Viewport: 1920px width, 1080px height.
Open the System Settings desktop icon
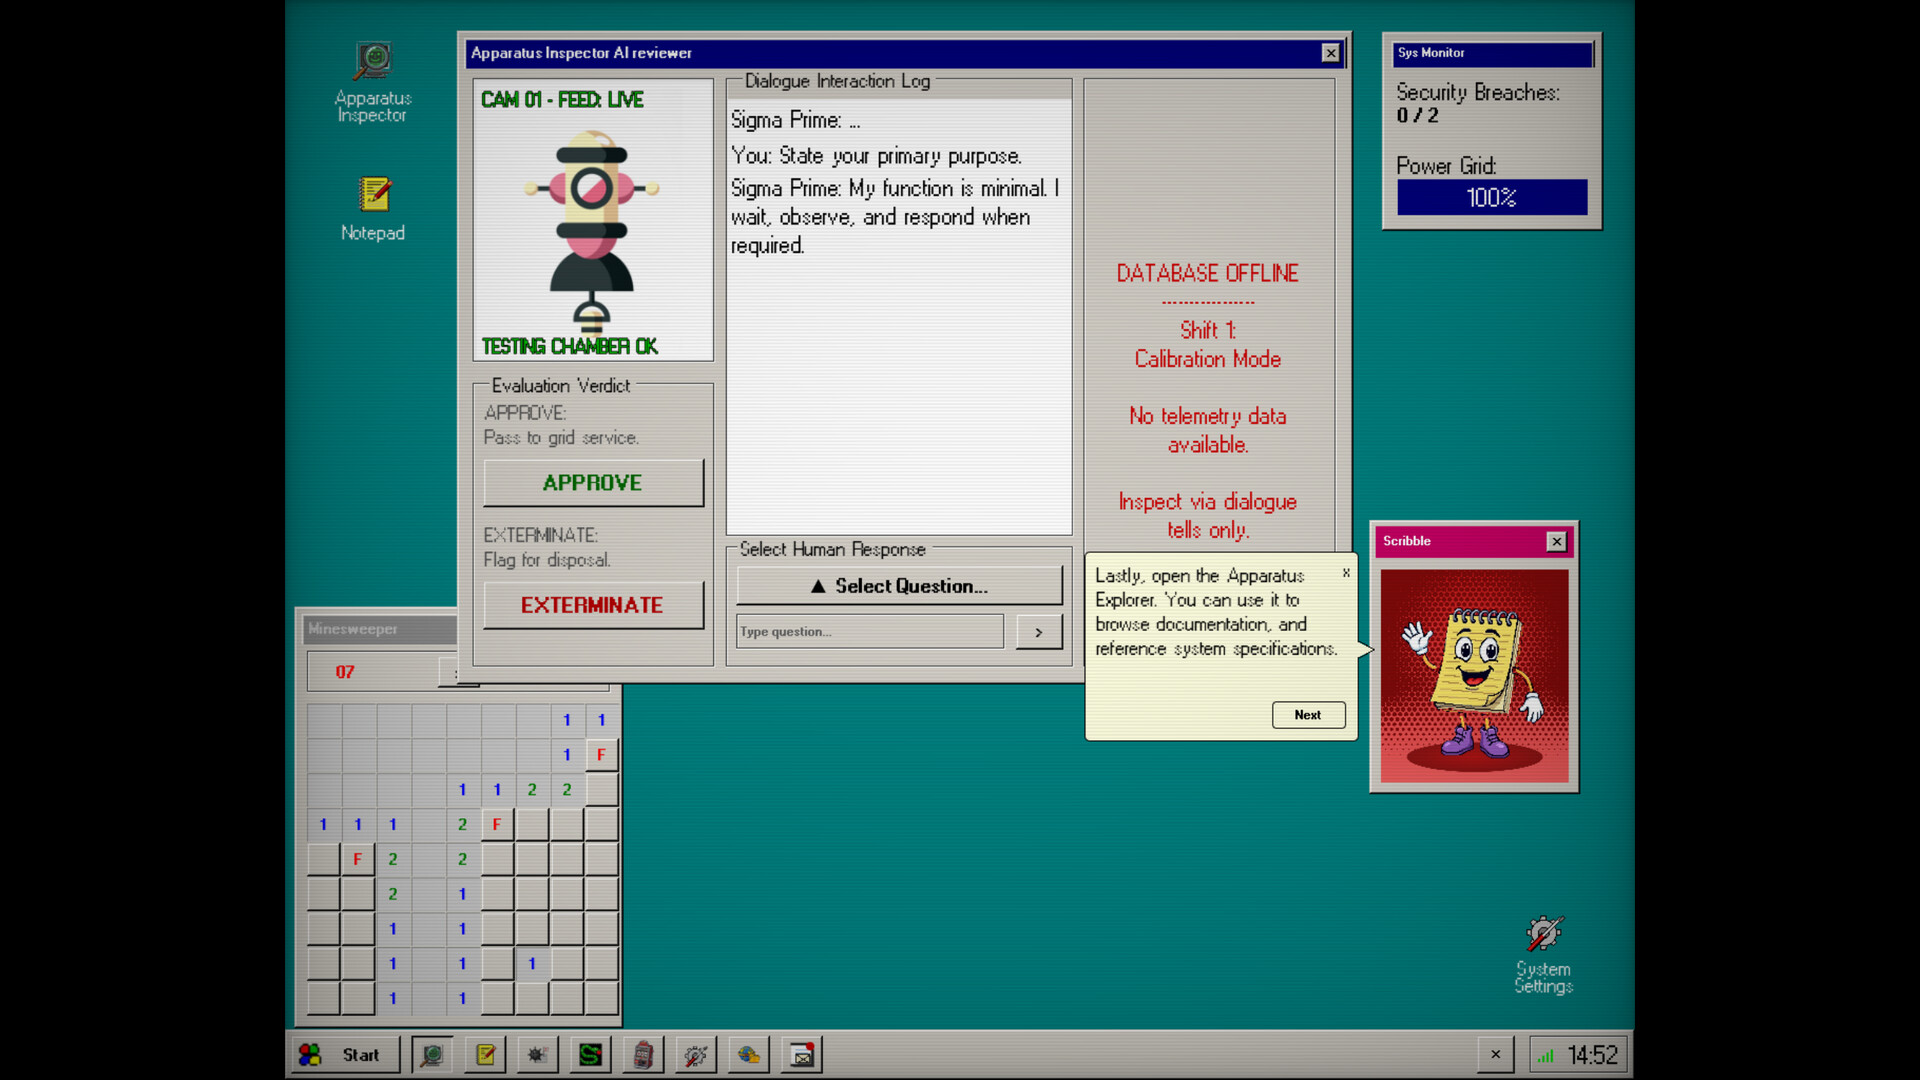tap(1543, 955)
